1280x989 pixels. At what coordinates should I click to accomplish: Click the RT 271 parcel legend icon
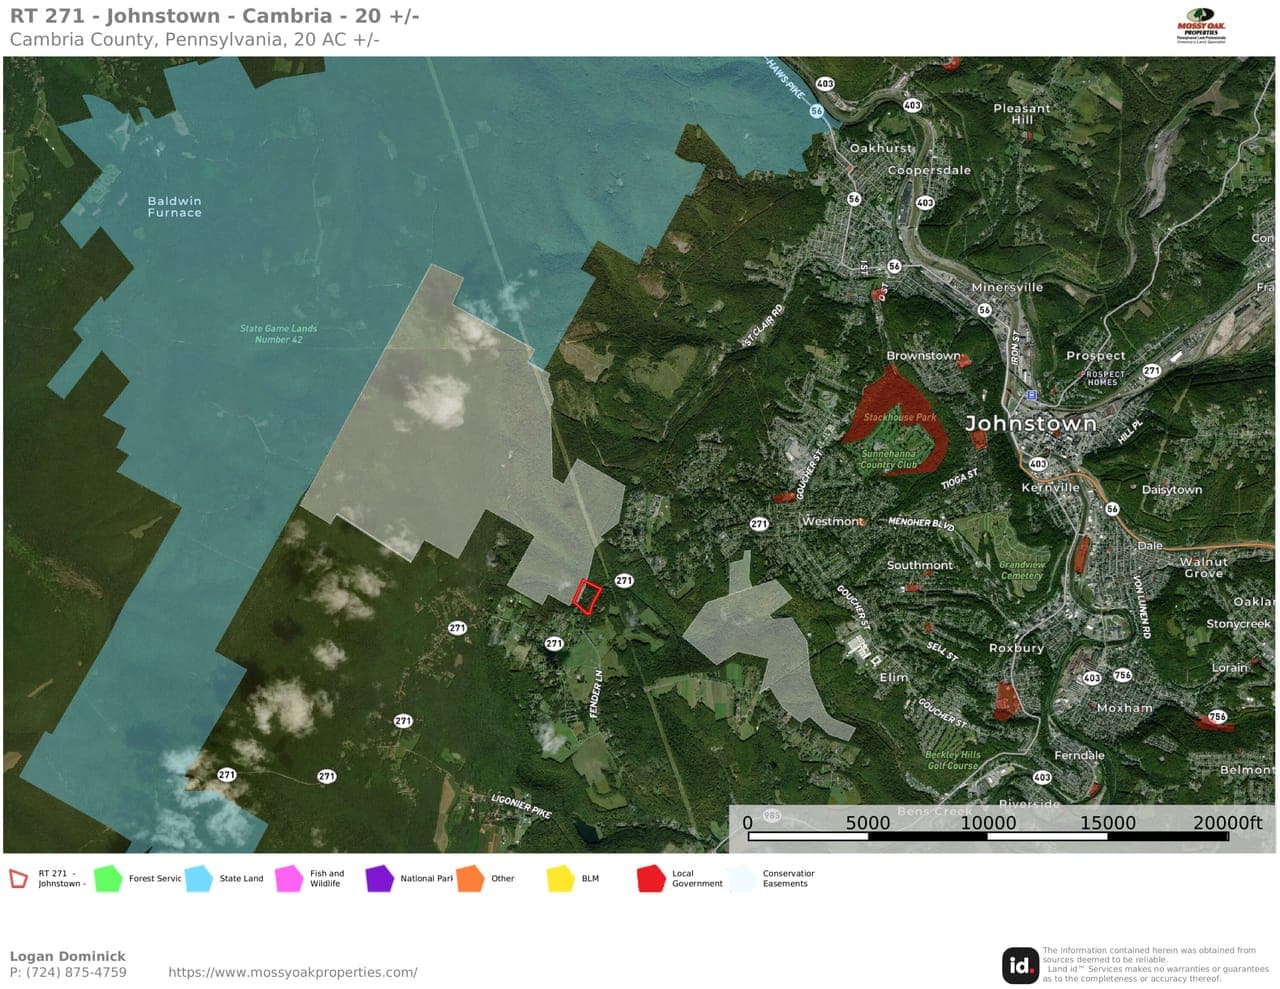[19, 879]
